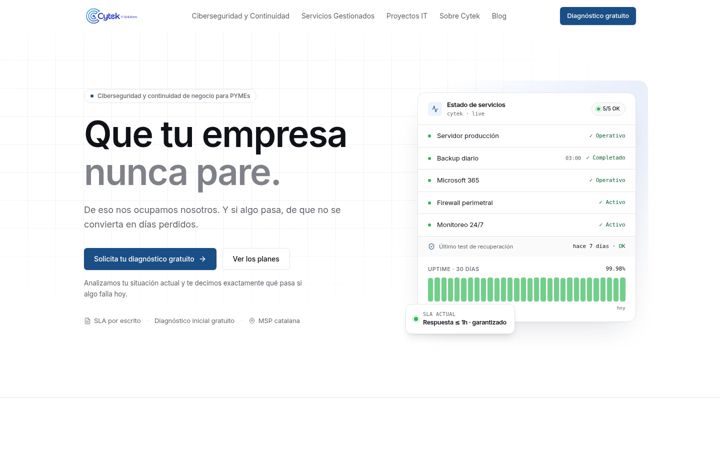
Task: Click the activity pulse icon in status card
Action: (x=434, y=109)
